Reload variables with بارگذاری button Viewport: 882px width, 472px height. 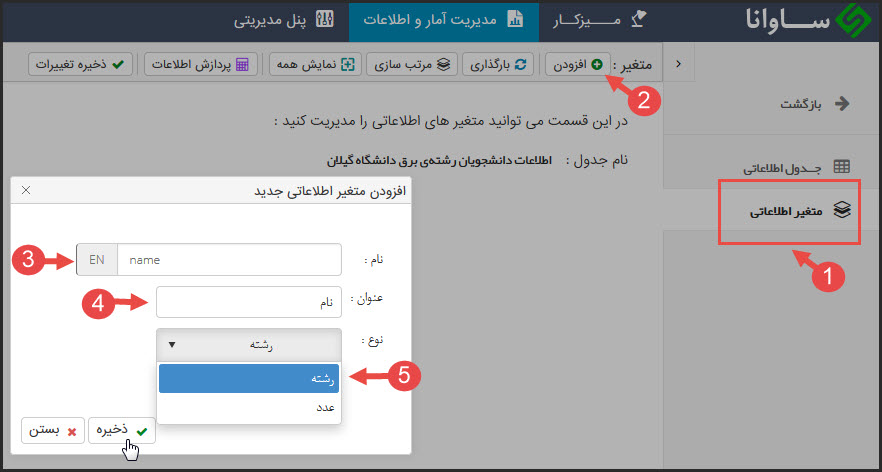[x=498, y=65]
